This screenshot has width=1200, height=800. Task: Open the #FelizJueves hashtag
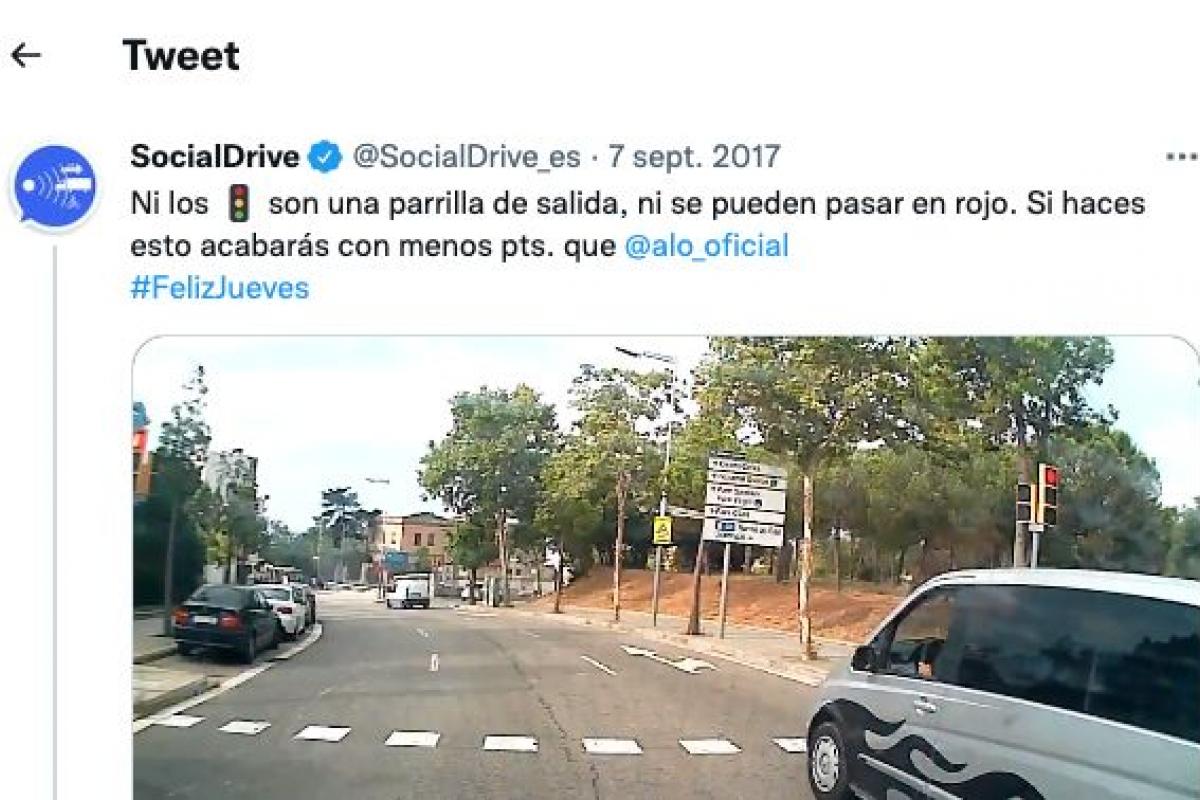coord(220,289)
